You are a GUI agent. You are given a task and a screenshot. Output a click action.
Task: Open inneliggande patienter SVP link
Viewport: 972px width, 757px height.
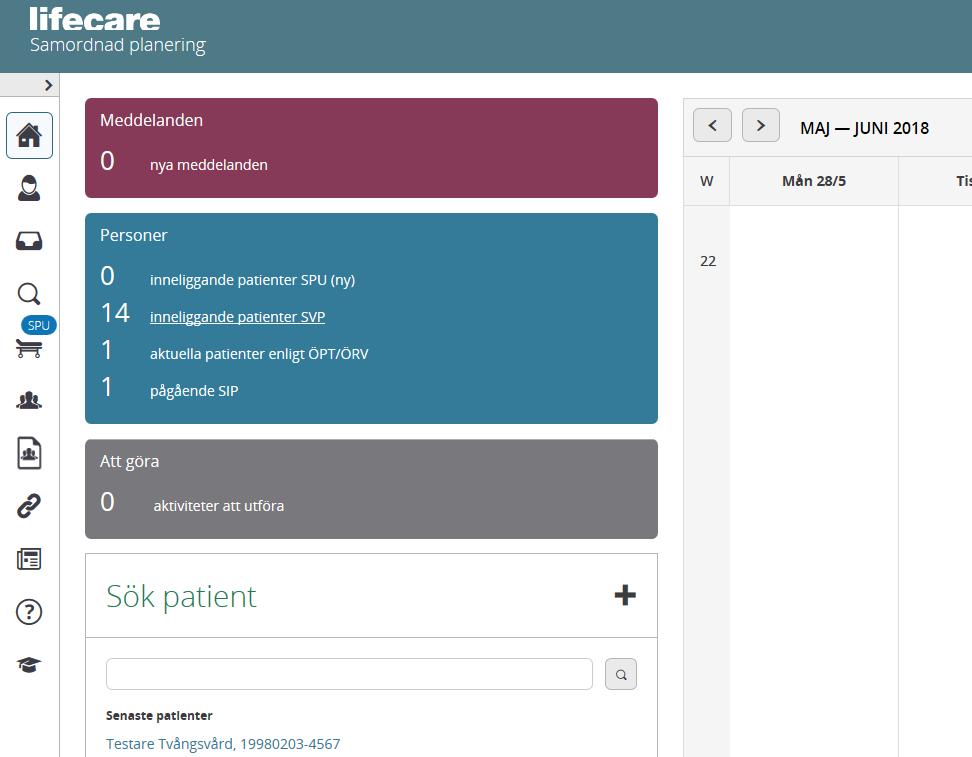(x=237, y=317)
